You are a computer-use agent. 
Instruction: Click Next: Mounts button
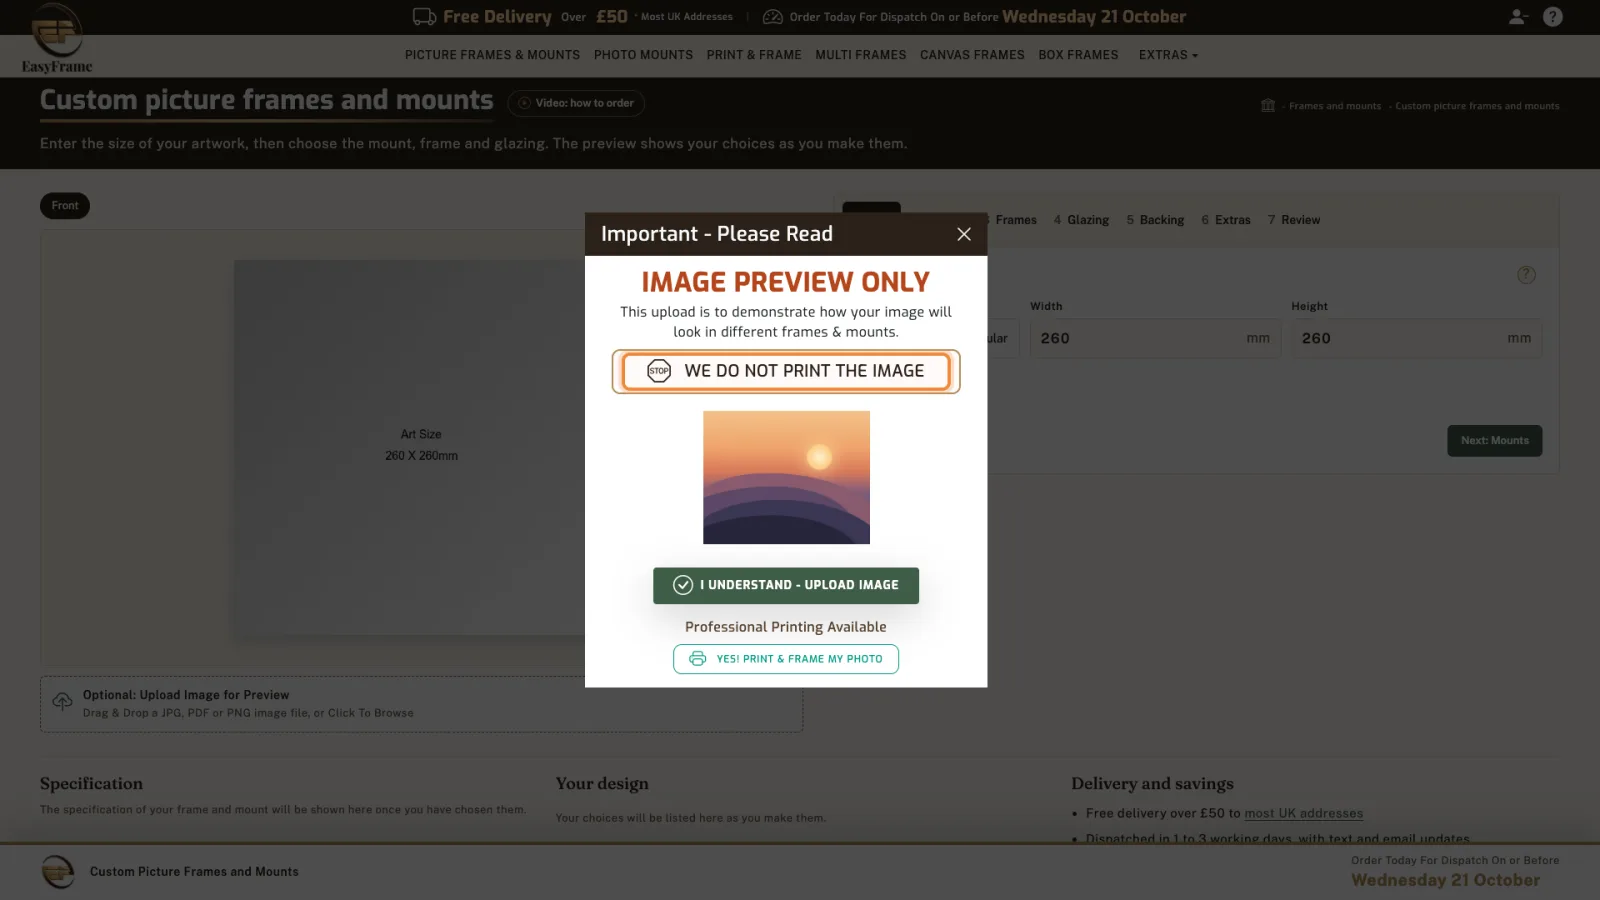(x=1494, y=441)
